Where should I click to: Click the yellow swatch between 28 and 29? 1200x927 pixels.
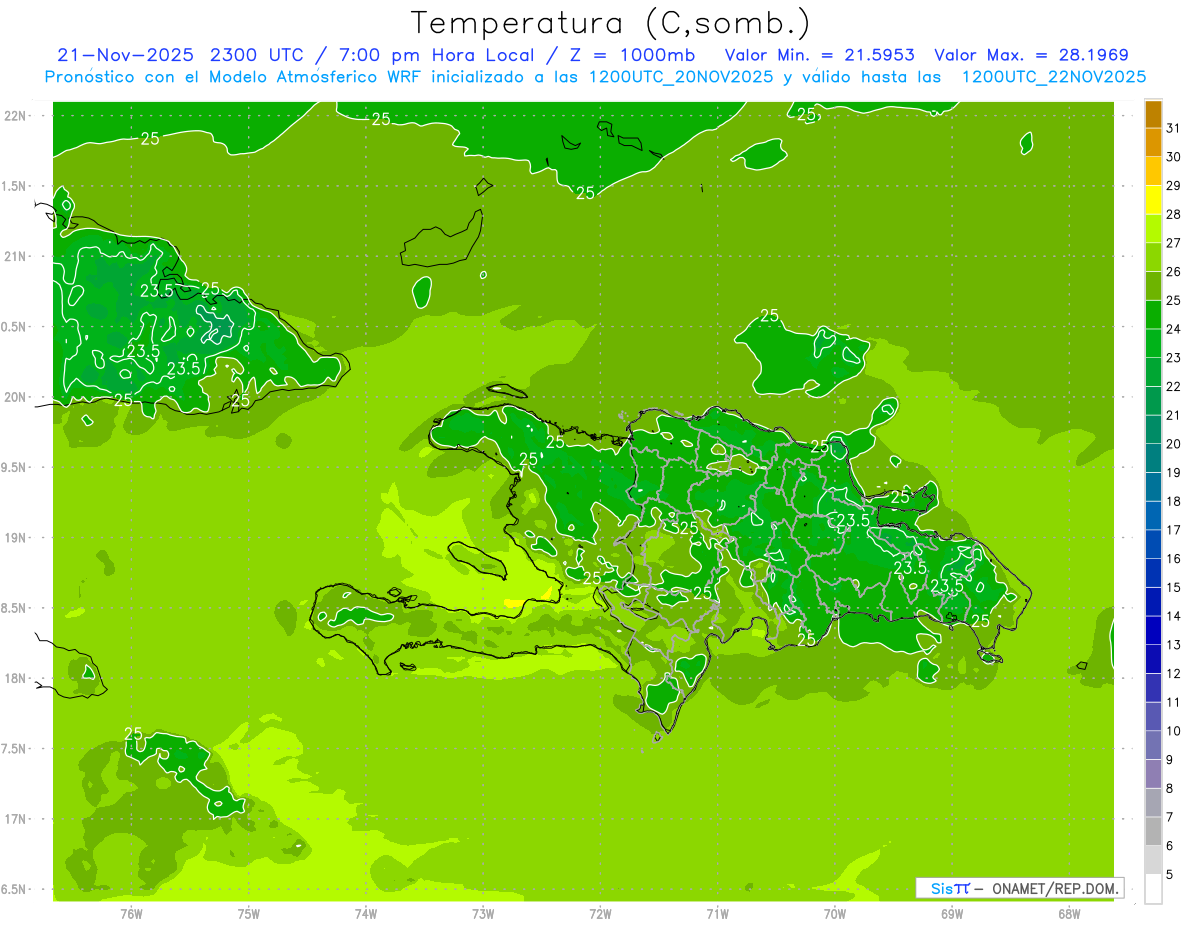click(x=1153, y=200)
